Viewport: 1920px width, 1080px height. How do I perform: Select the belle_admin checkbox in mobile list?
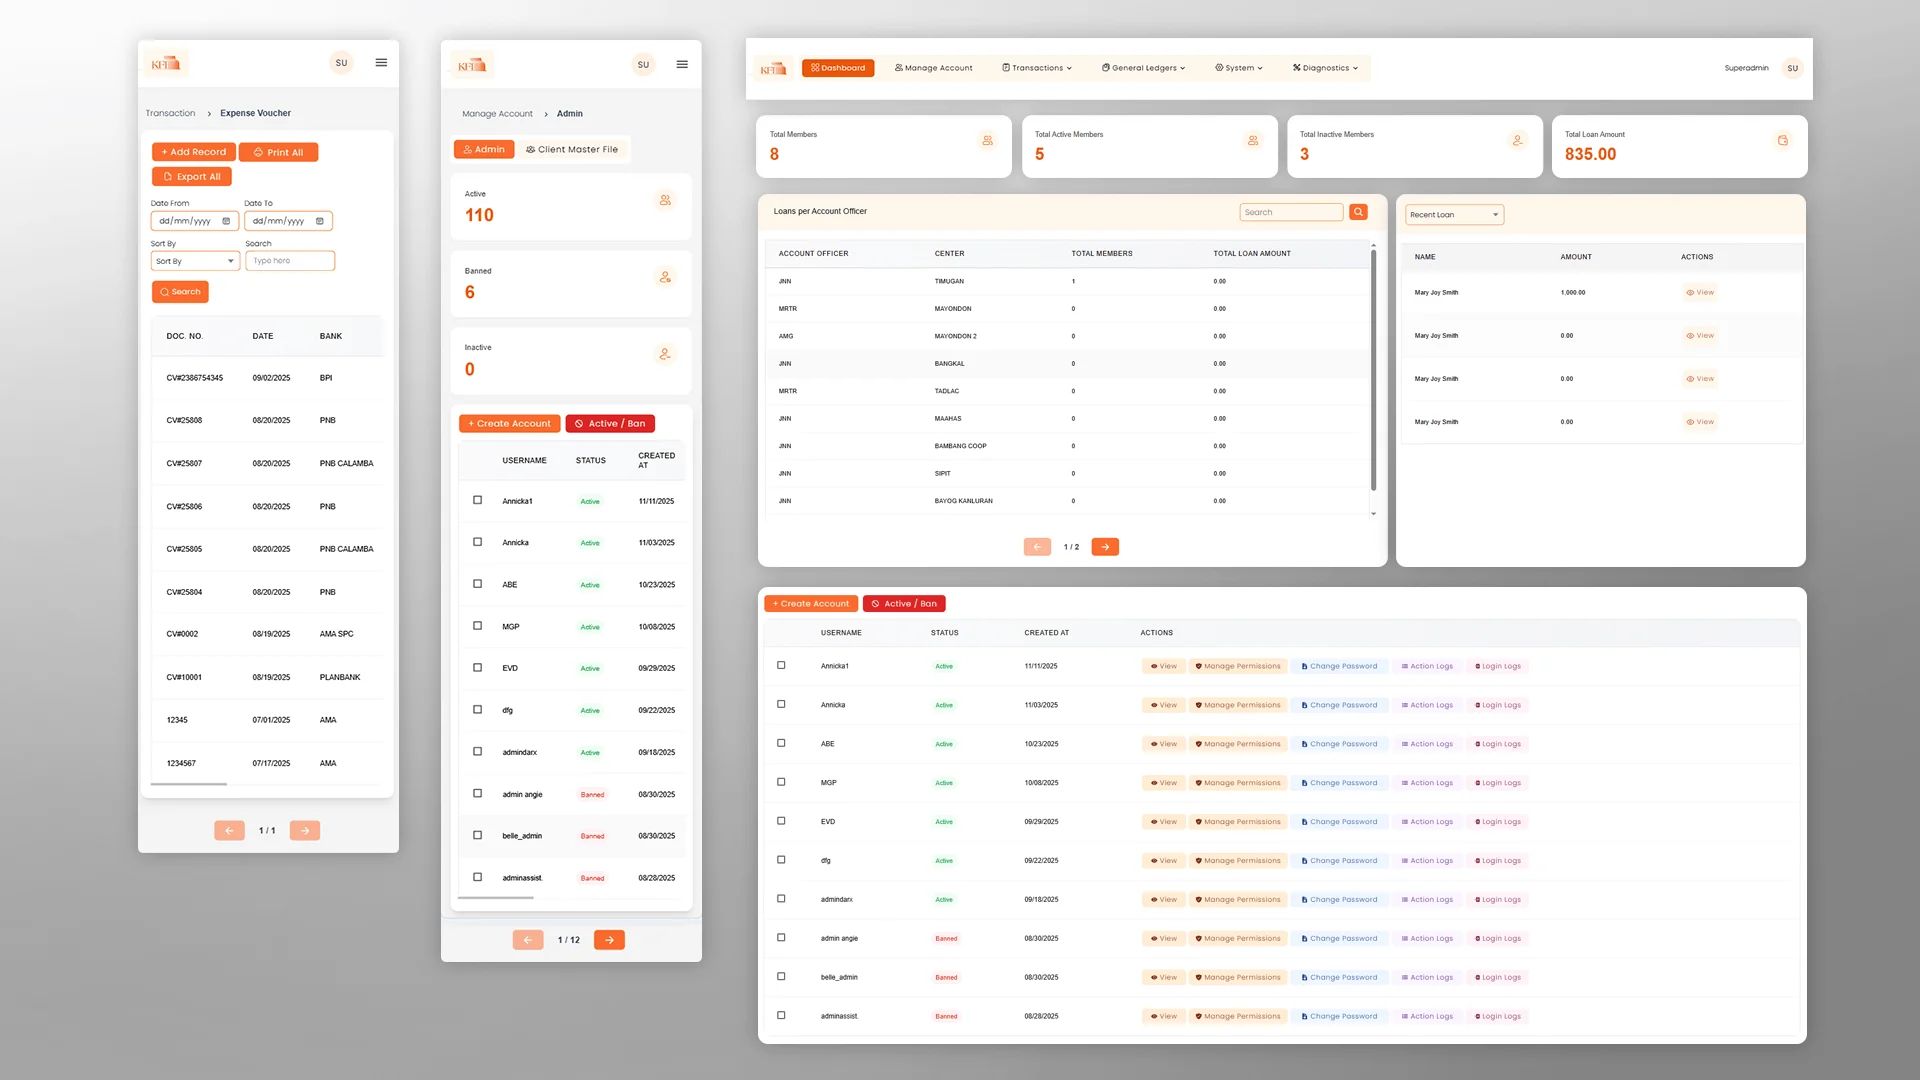click(477, 835)
